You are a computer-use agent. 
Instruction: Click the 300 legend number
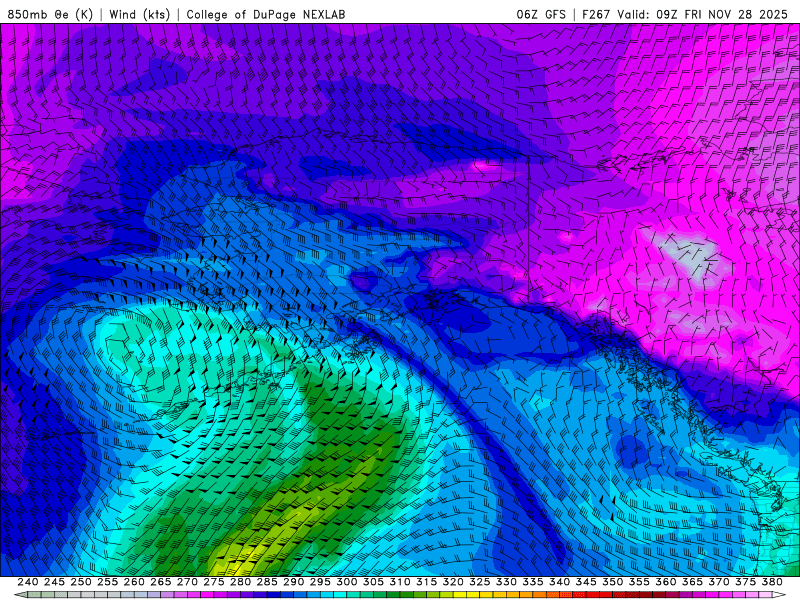click(x=346, y=582)
